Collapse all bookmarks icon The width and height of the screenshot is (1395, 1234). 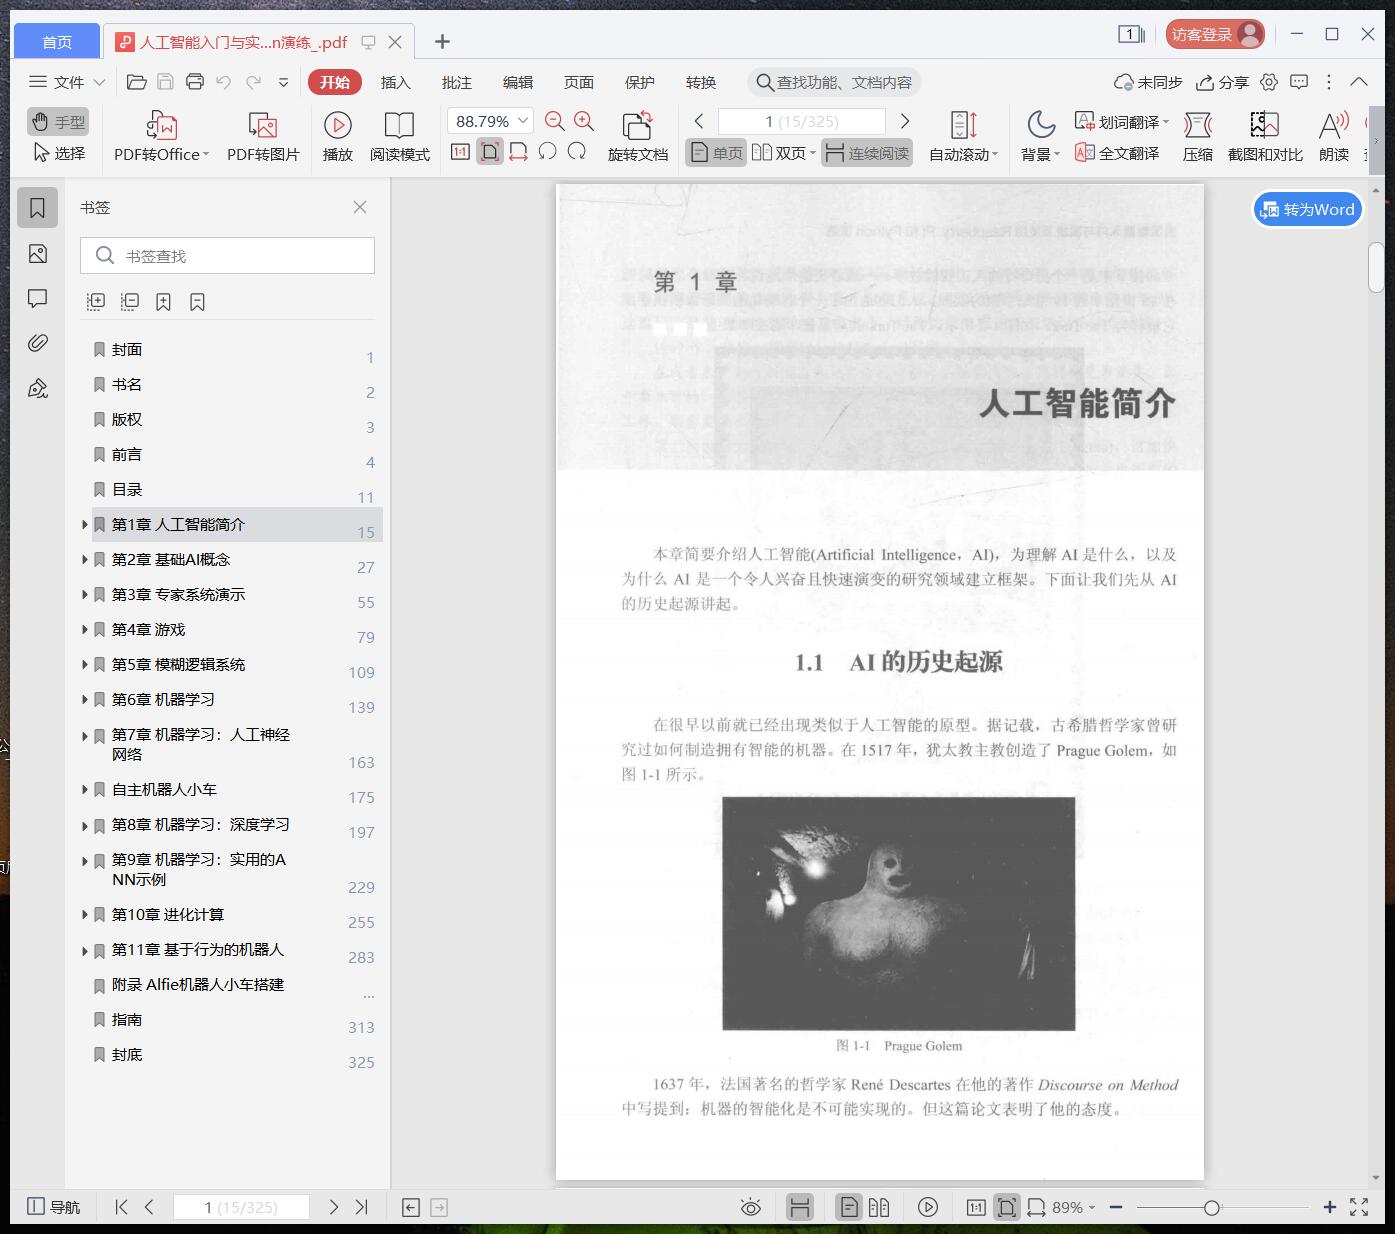[130, 301]
